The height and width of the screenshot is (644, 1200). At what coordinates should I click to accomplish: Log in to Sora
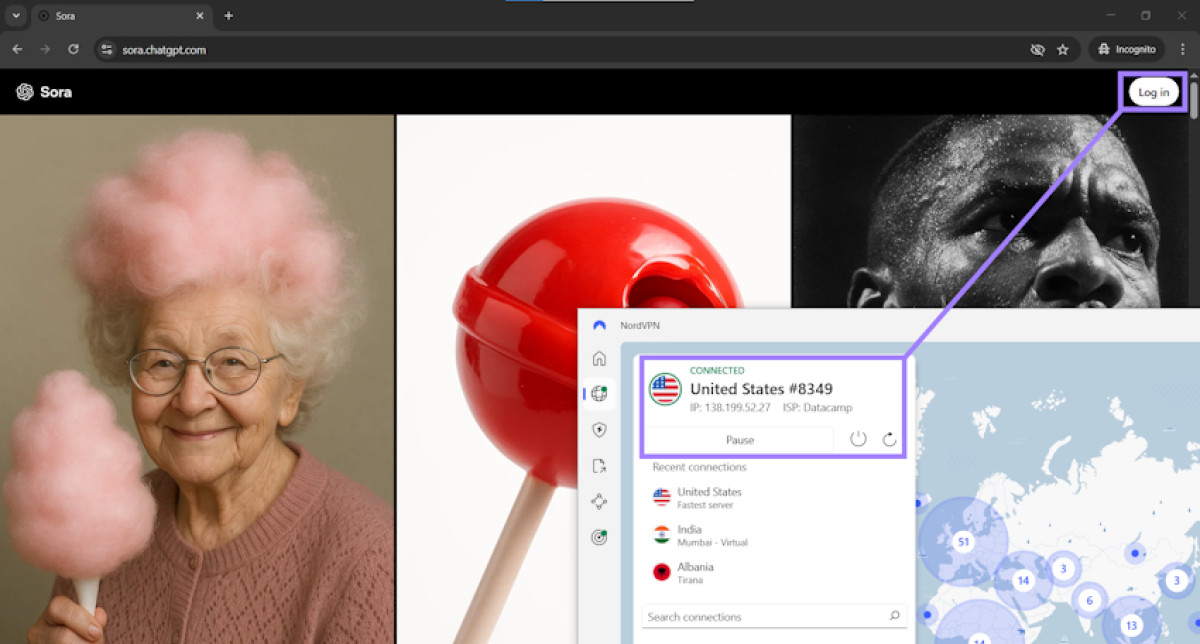[x=1153, y=92]
